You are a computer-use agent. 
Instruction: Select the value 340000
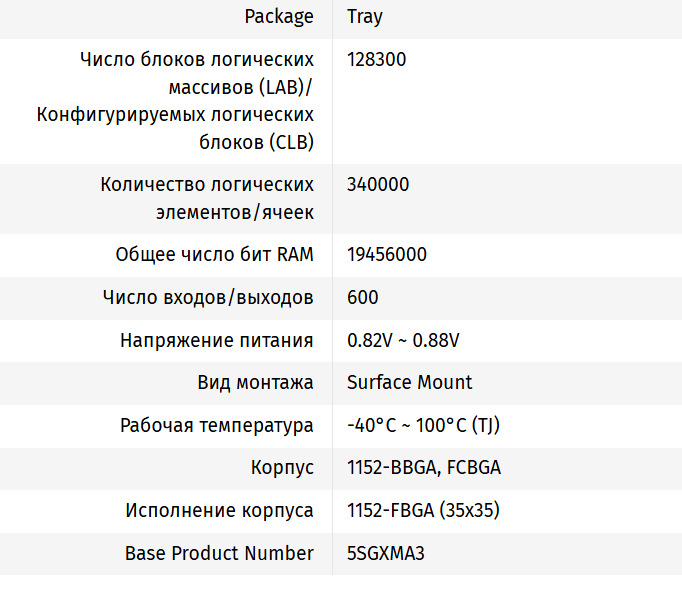point(378,185)
